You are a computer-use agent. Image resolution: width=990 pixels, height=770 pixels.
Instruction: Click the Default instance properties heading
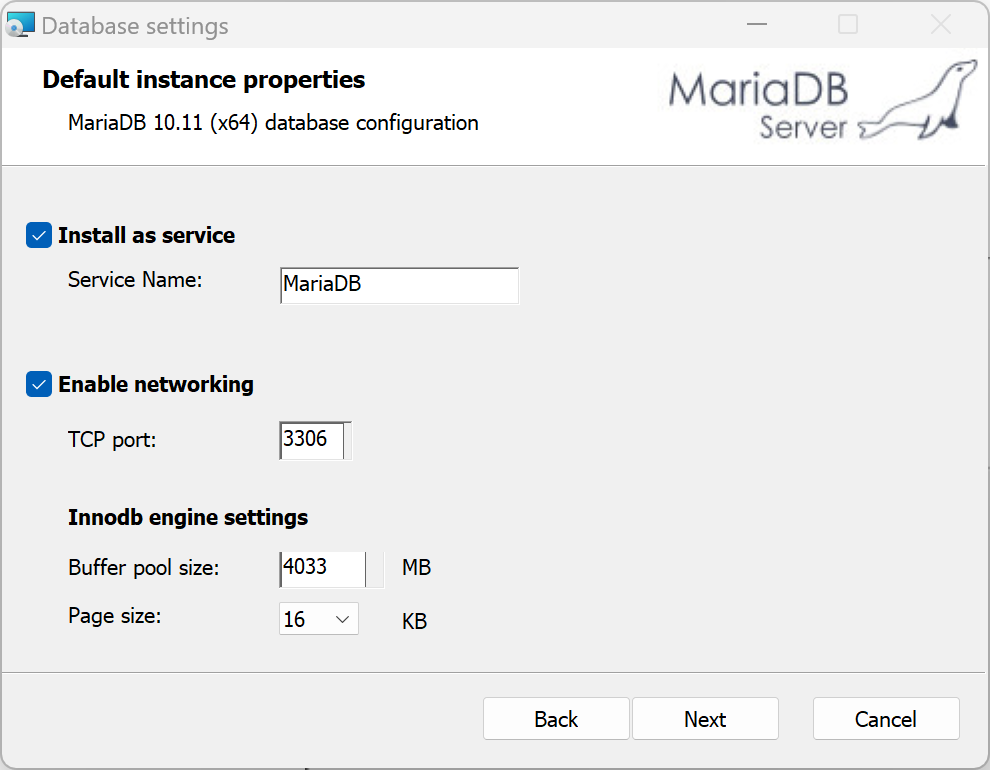pos(204,80)
